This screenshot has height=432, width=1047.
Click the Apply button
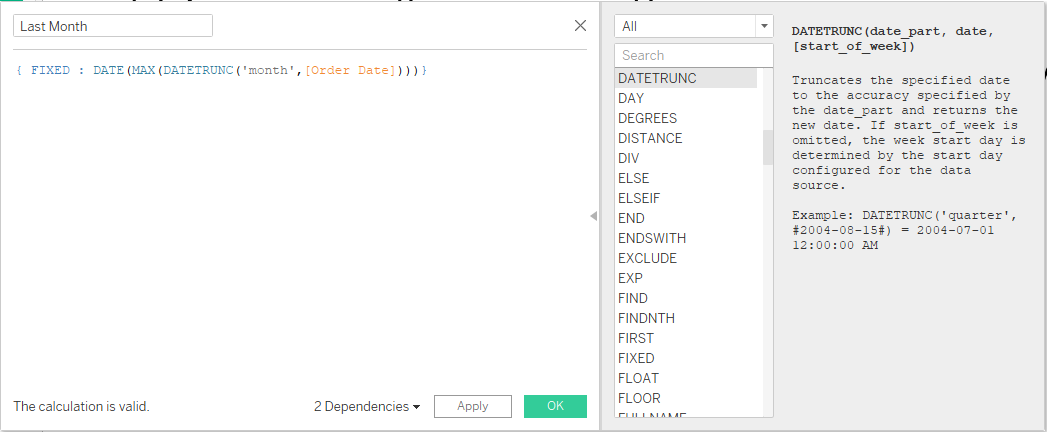coord(473,406)
